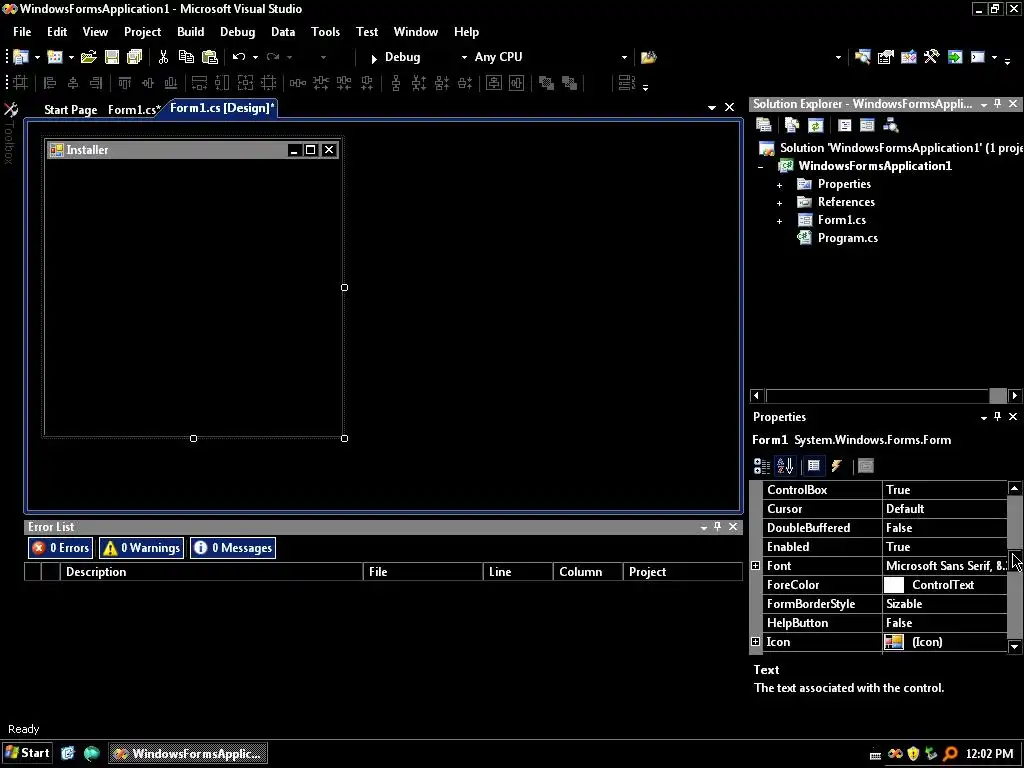Click the Paste clipboard icon

pyautogui.click(x=210, y=57)
